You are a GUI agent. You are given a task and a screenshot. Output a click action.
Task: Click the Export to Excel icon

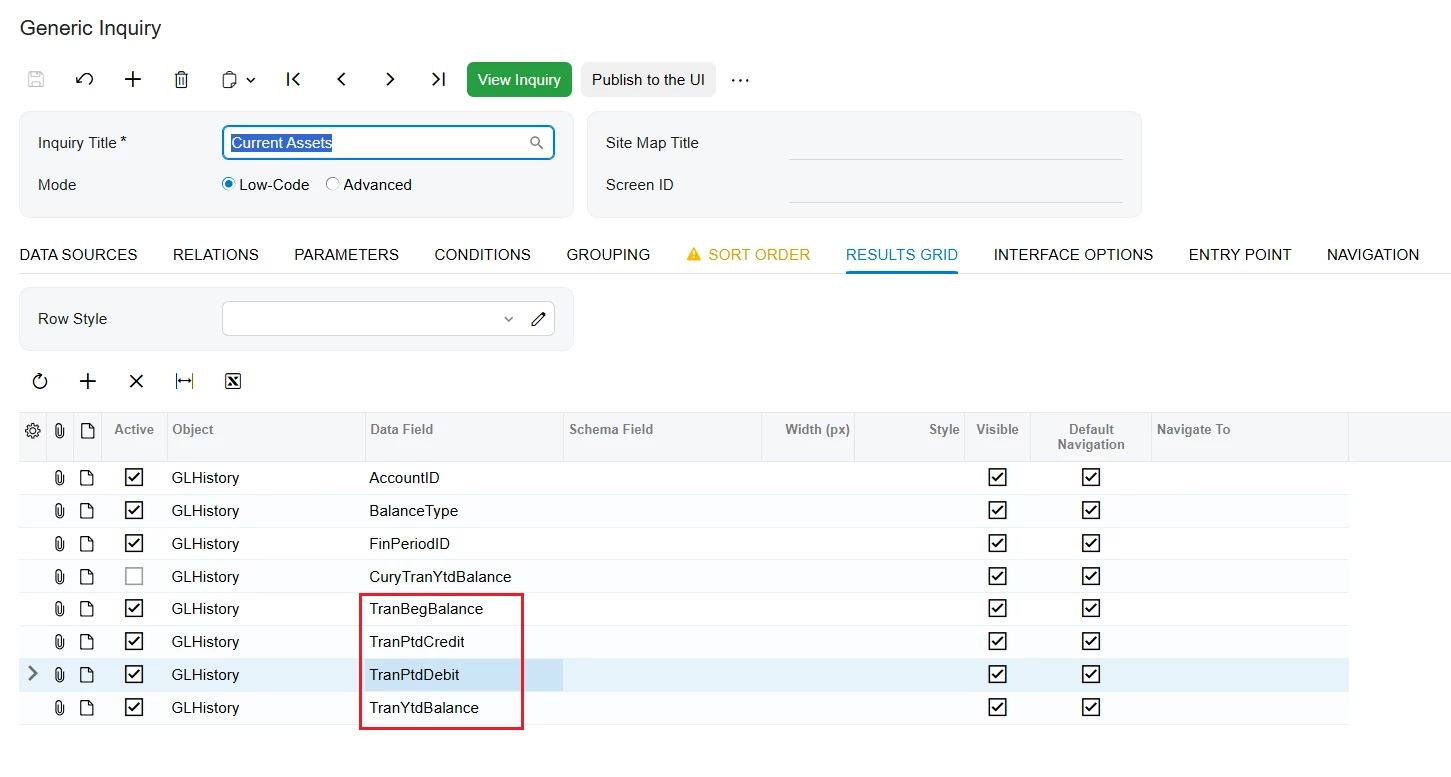233,381
